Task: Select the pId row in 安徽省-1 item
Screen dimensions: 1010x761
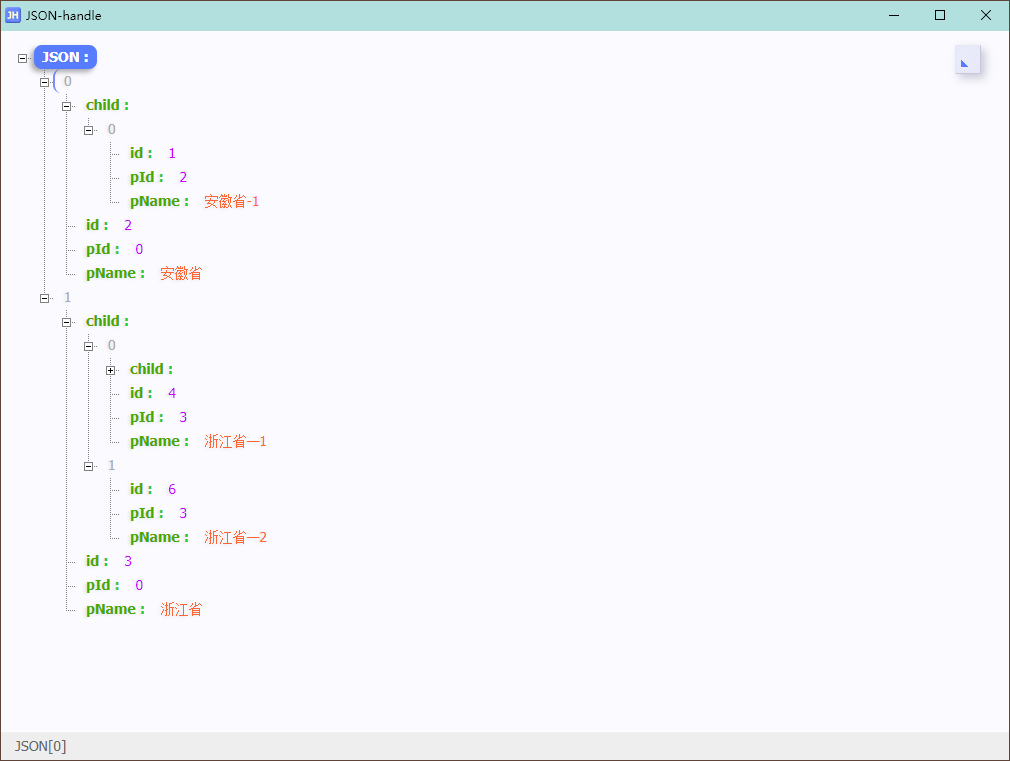Action: click(x=158, y=177)
